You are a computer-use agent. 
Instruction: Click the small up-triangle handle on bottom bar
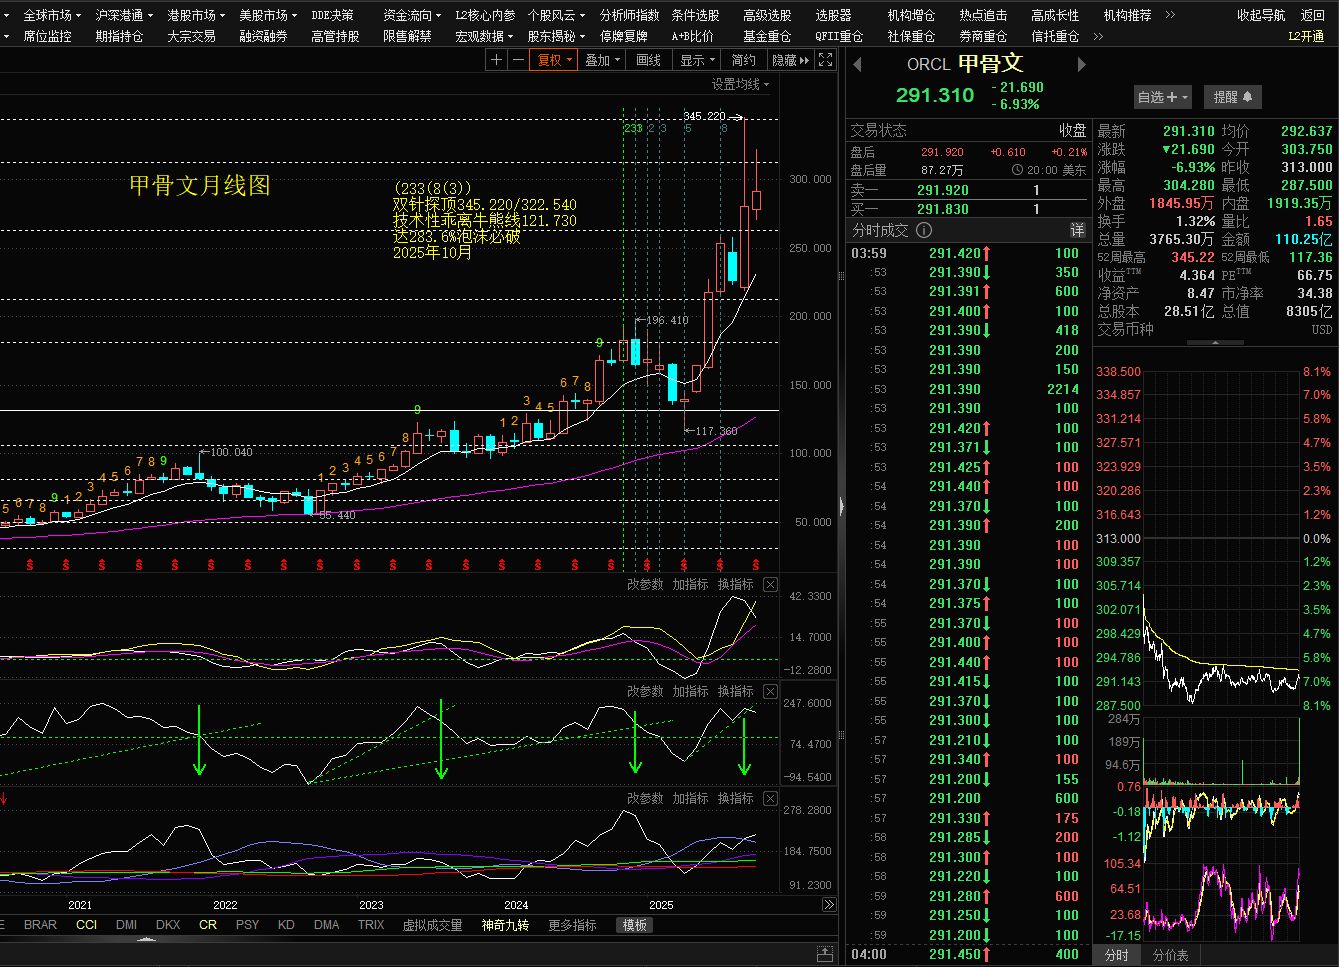(x=148, y=940)
